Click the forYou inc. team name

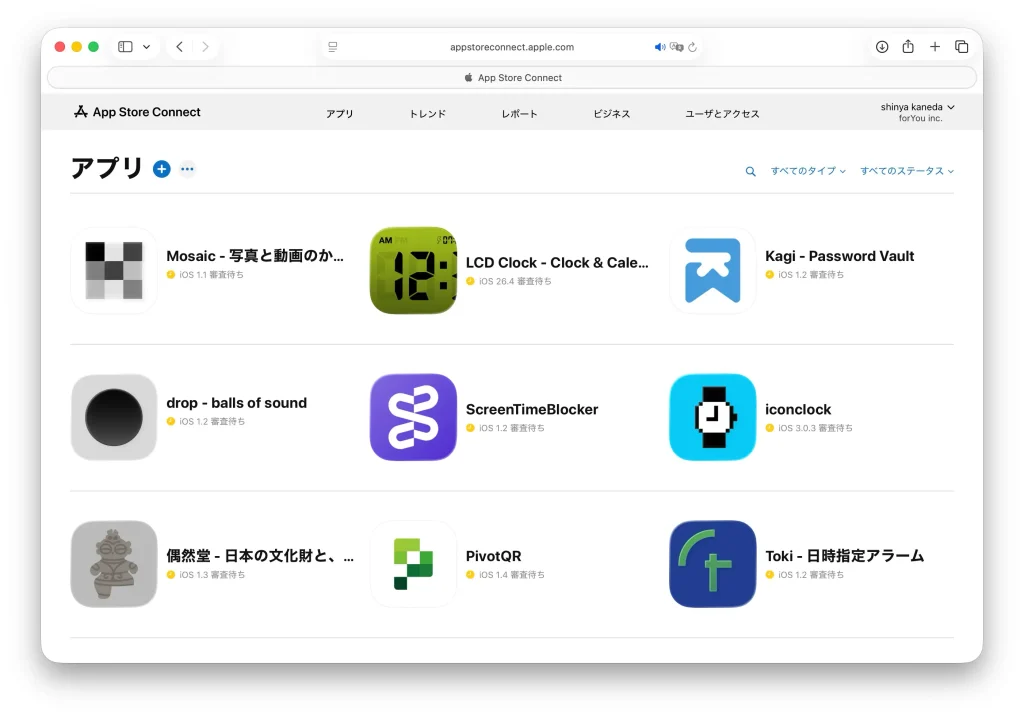pos(920,118)
